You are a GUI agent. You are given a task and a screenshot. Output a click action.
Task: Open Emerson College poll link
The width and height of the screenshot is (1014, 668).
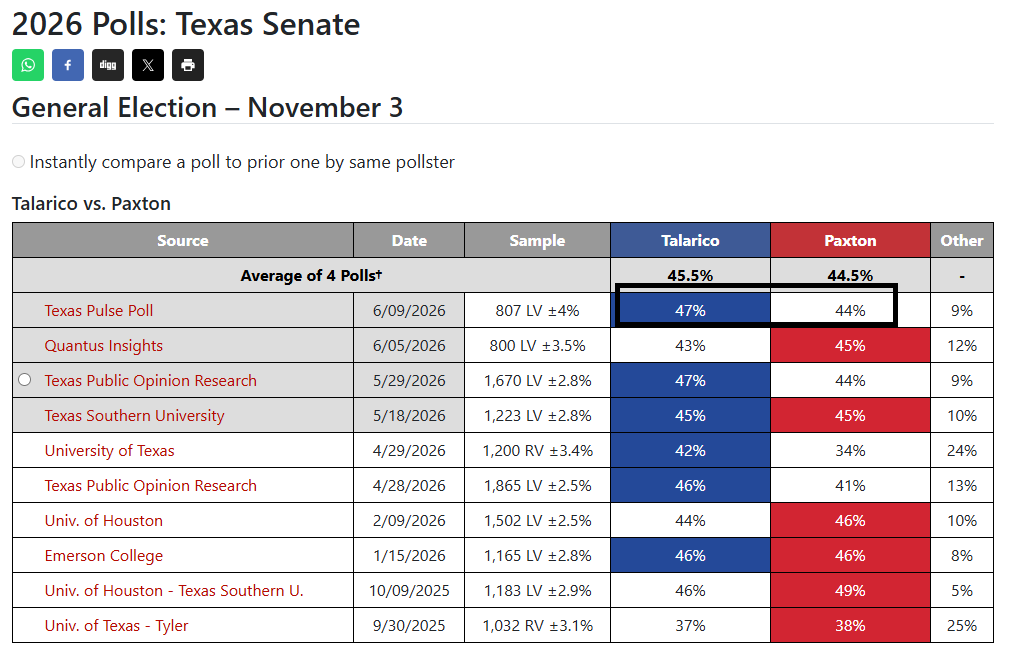103,555
